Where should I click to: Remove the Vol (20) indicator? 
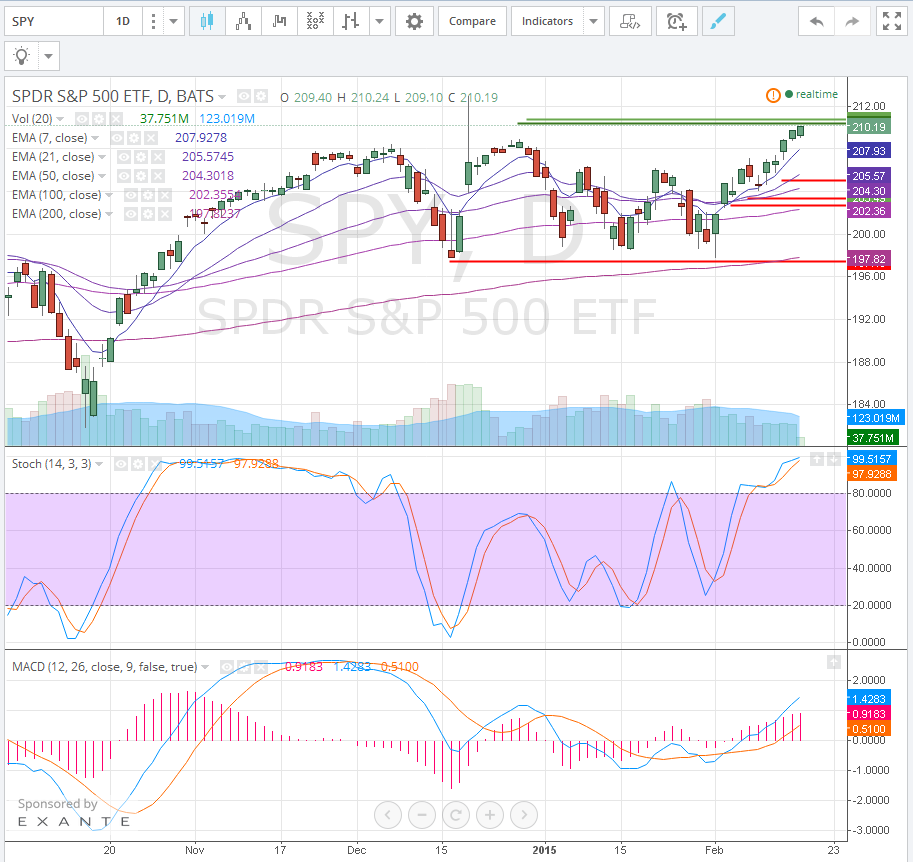(116, 119)
